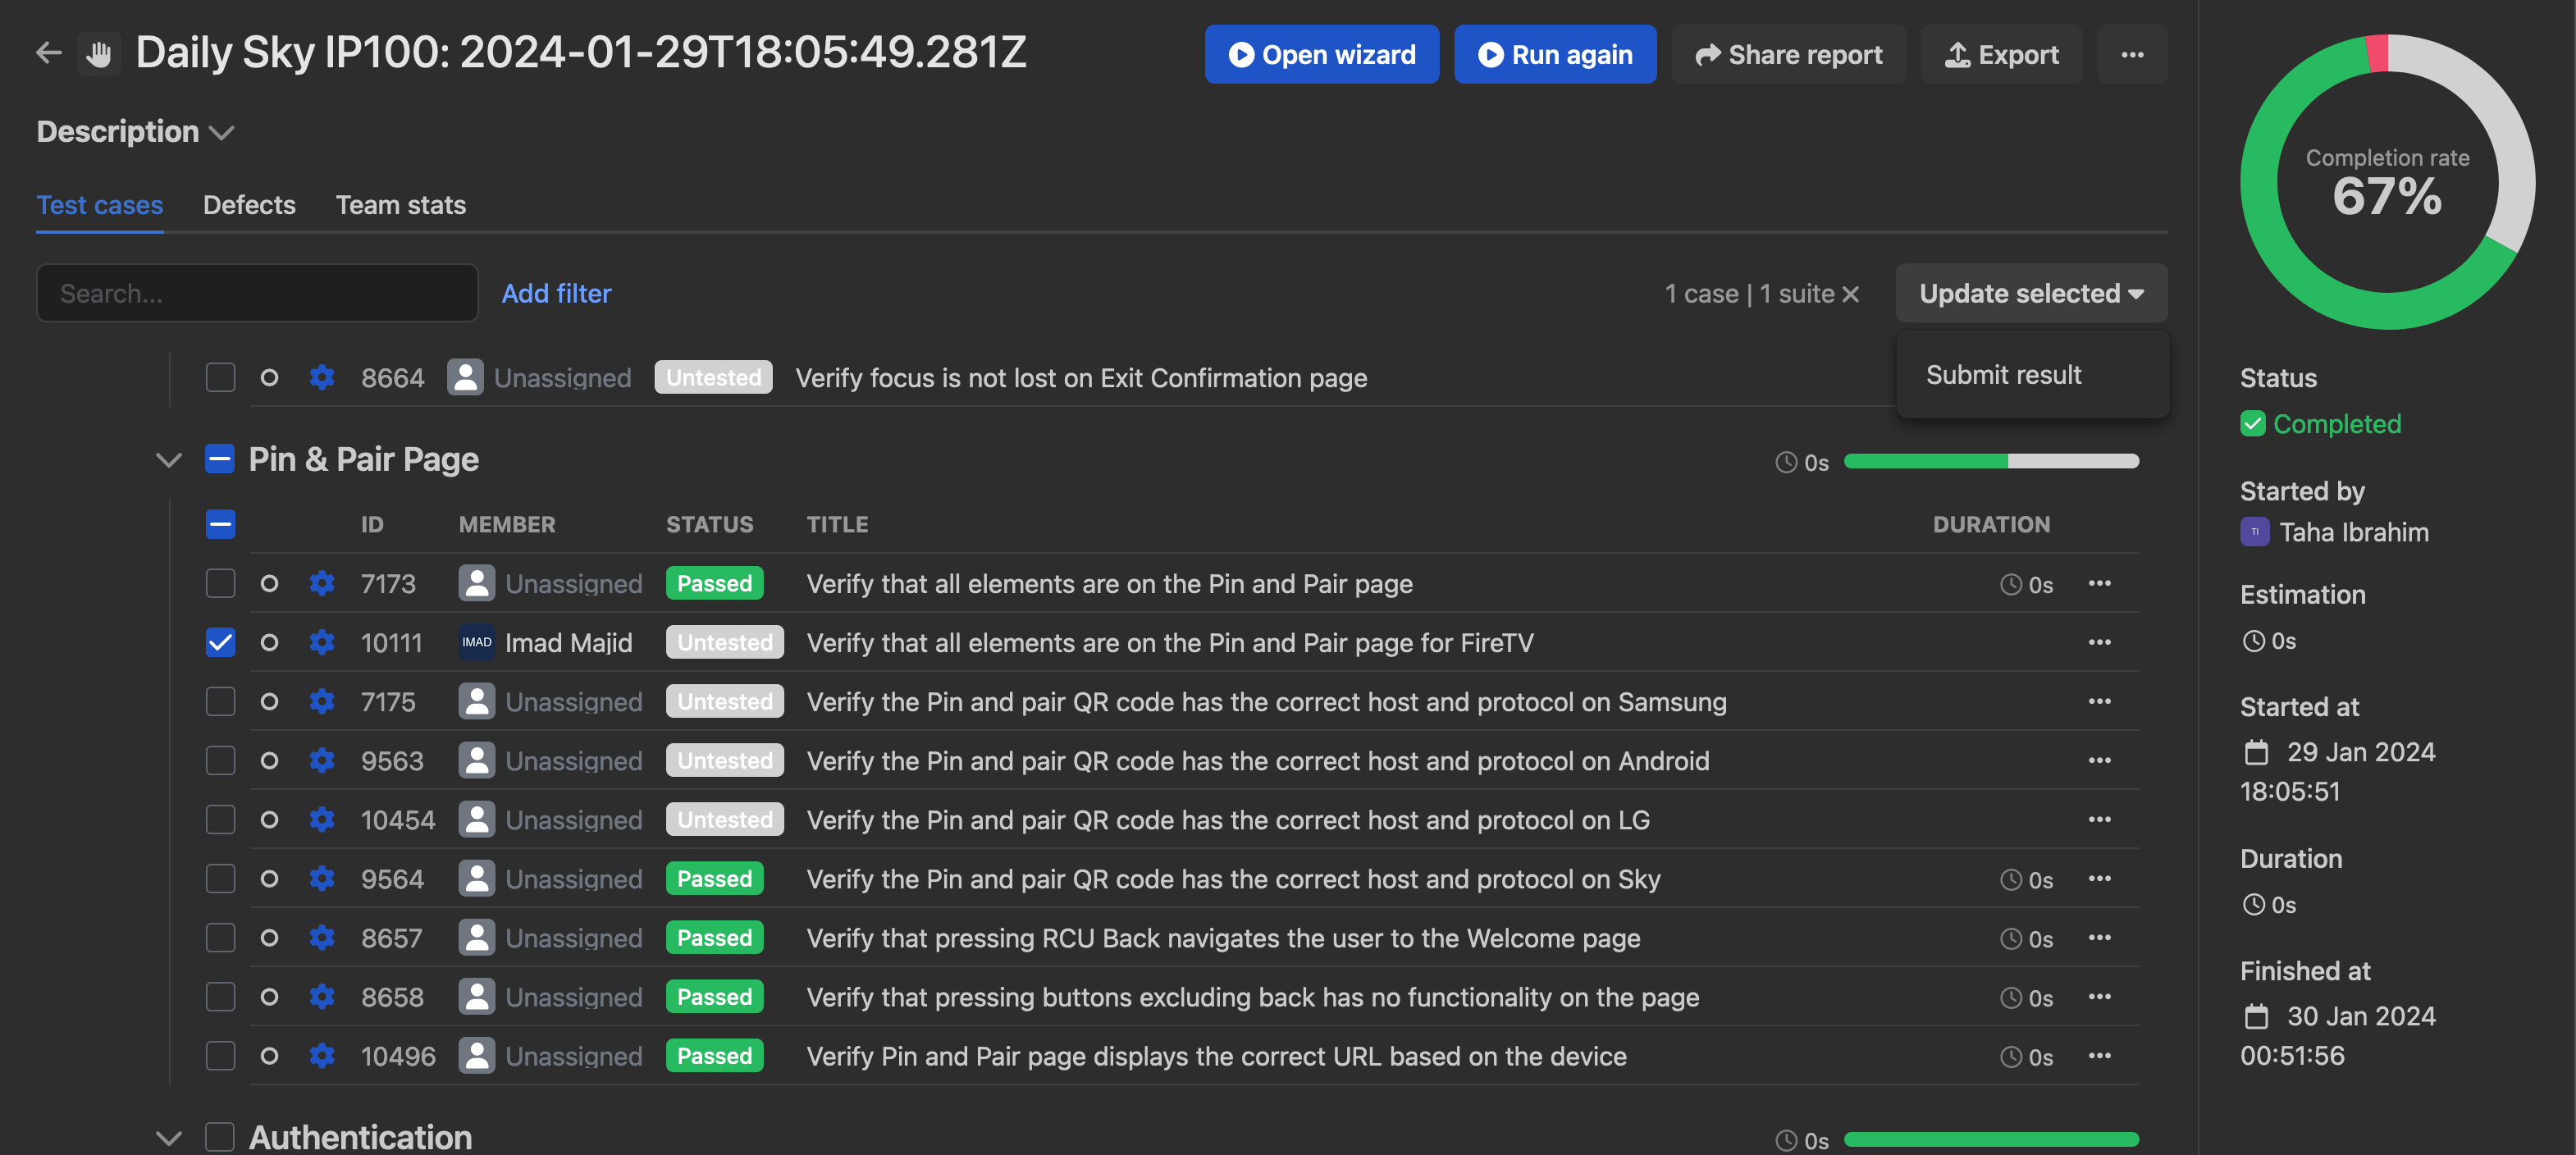The image size is (2576, 1155).
Task: Click the back arrow icon
Action: click(x=48, y=52)
